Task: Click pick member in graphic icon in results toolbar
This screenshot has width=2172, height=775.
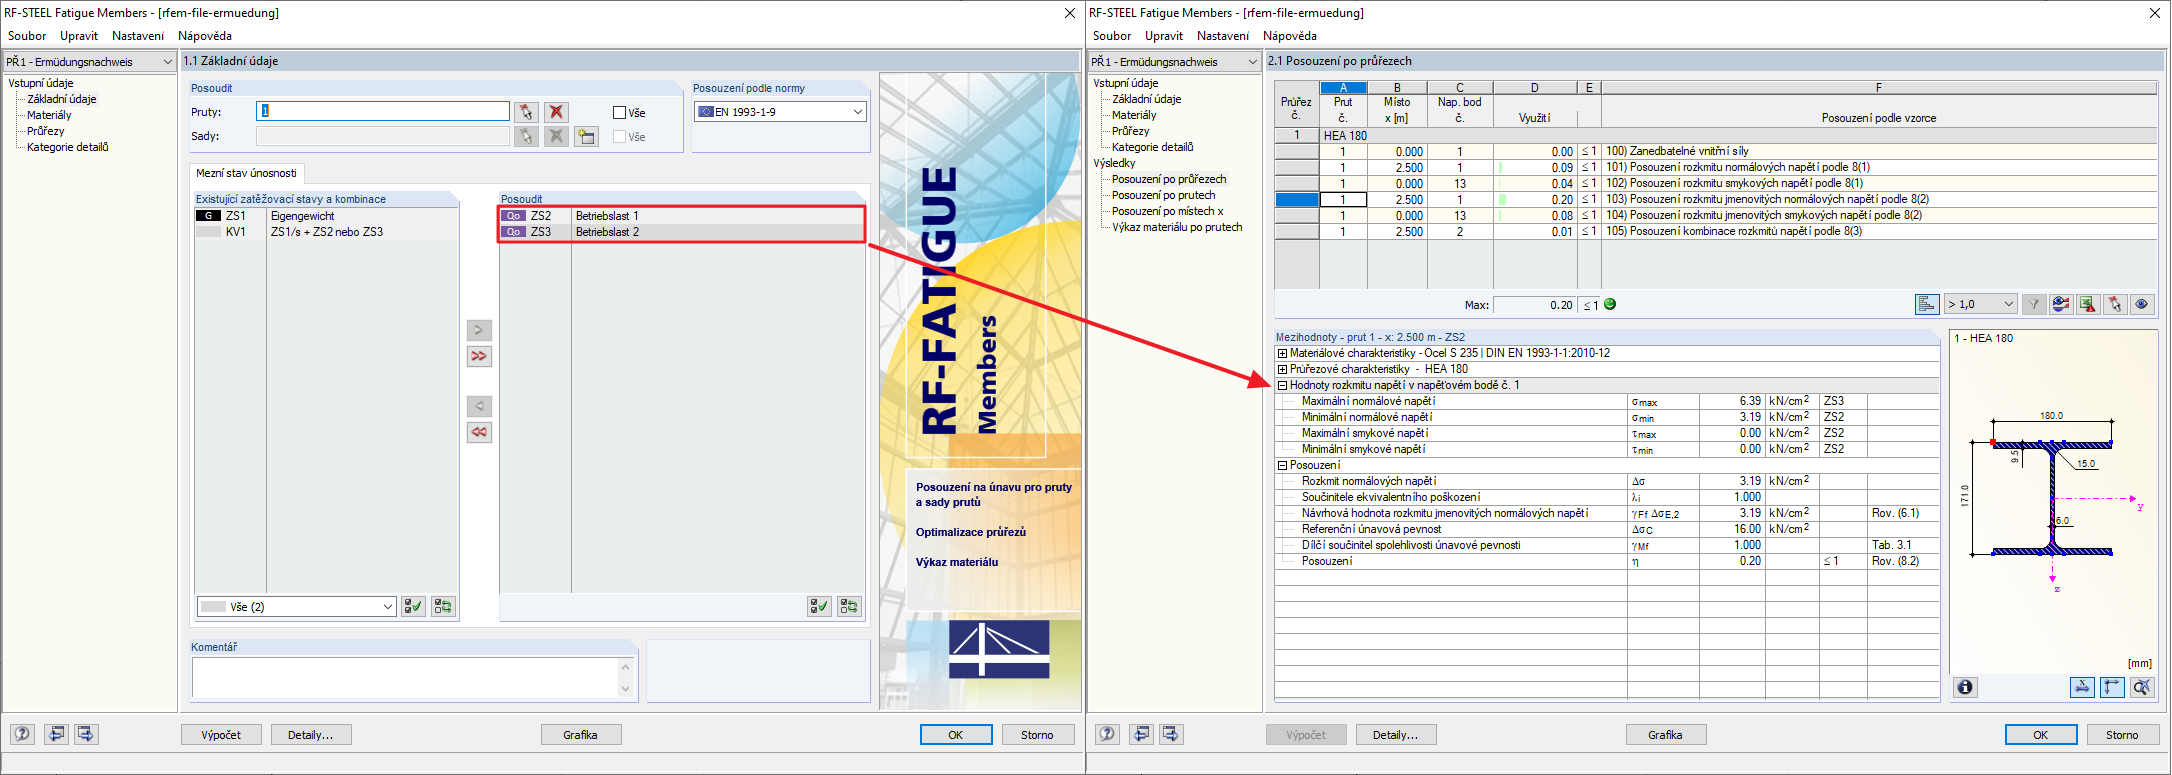Action: [2114, 304]
